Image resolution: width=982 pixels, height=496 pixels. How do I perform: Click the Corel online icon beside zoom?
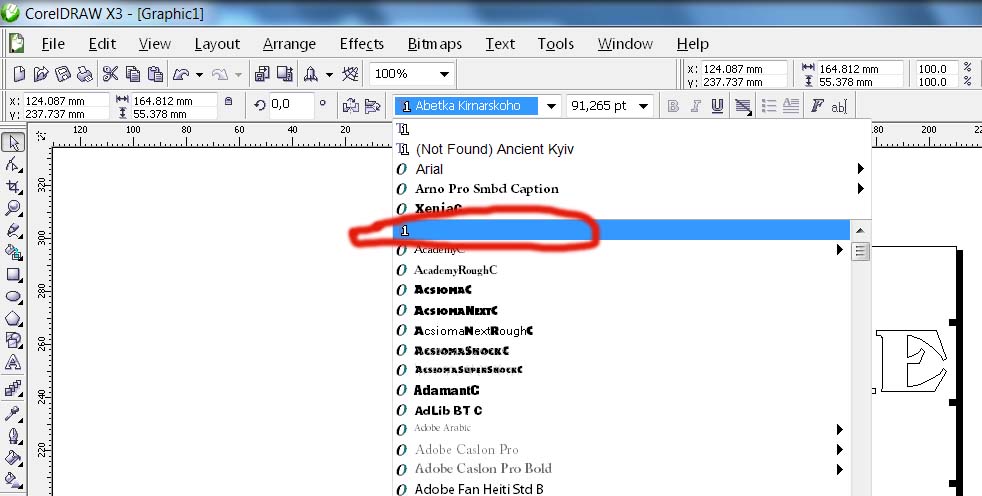[351, 75]
